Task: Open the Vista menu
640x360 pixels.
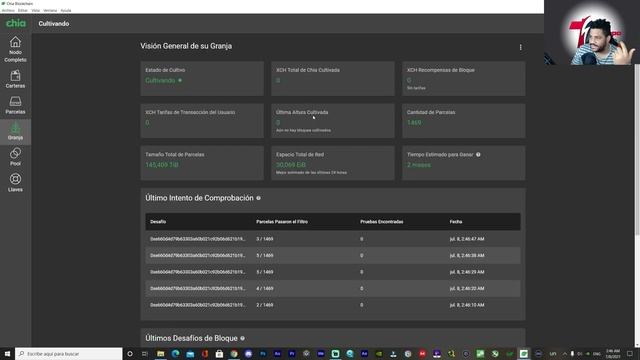Action: pyautogui.click(x=36, y=10)
